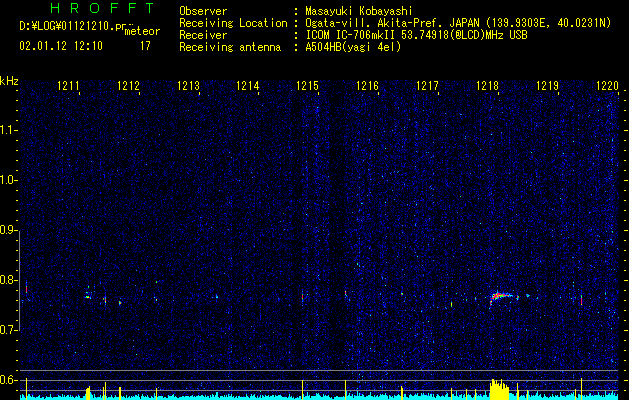Click the Receiving antenna label
This screenshot has width=629, height=400.
tap(230, 47)
